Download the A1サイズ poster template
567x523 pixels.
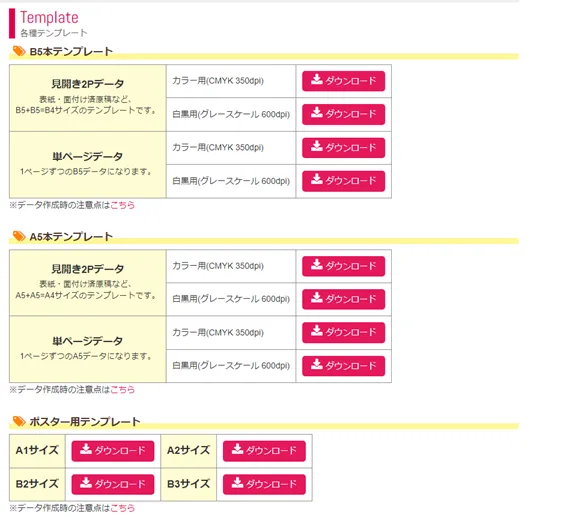click(113, 451)
